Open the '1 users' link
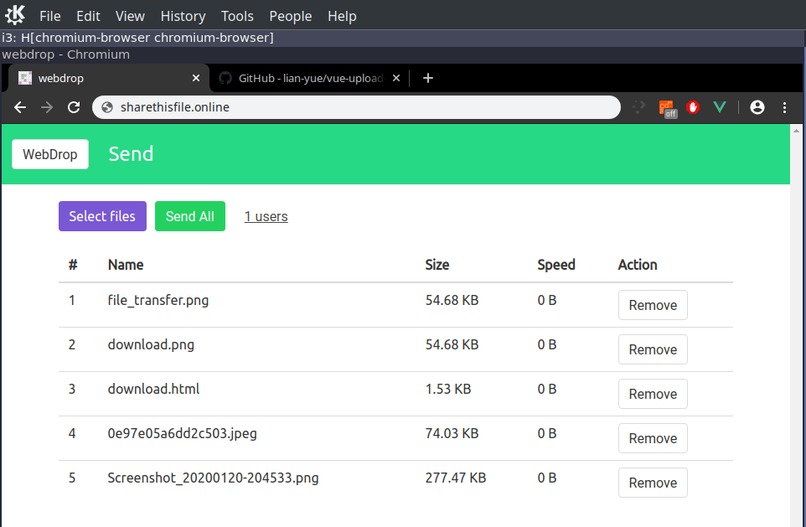This screenshot has height=527, width=806. click(266, 216)
